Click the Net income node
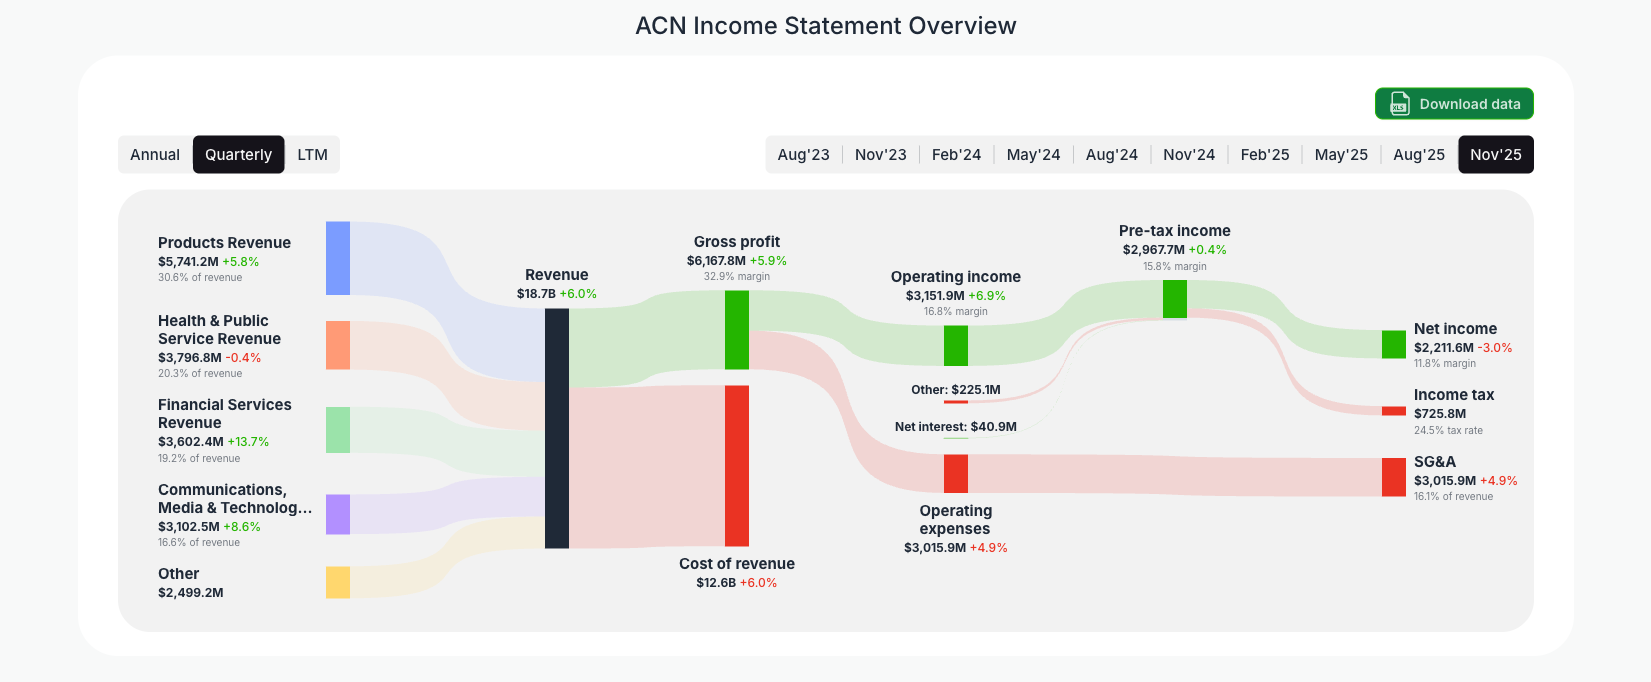This screenshot has width=1651, height=682. (1392, 344)
